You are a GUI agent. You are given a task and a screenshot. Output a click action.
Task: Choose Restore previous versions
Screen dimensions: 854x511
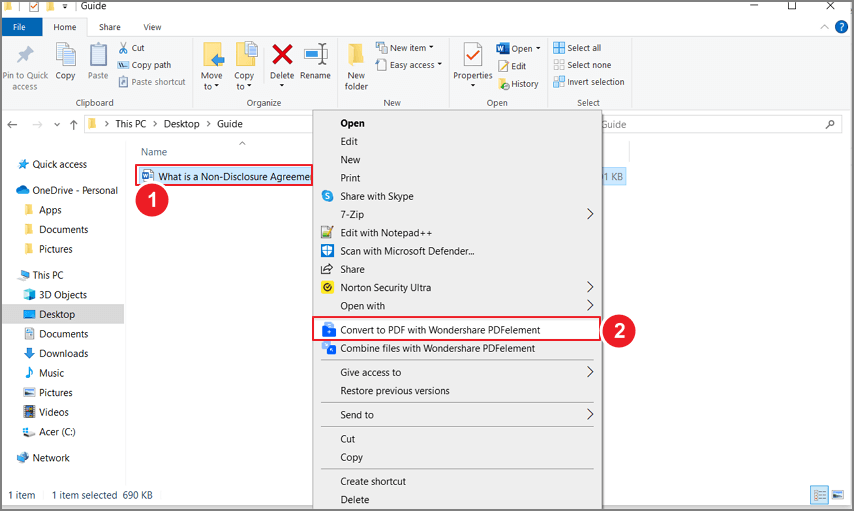click(x=456, y=391)
